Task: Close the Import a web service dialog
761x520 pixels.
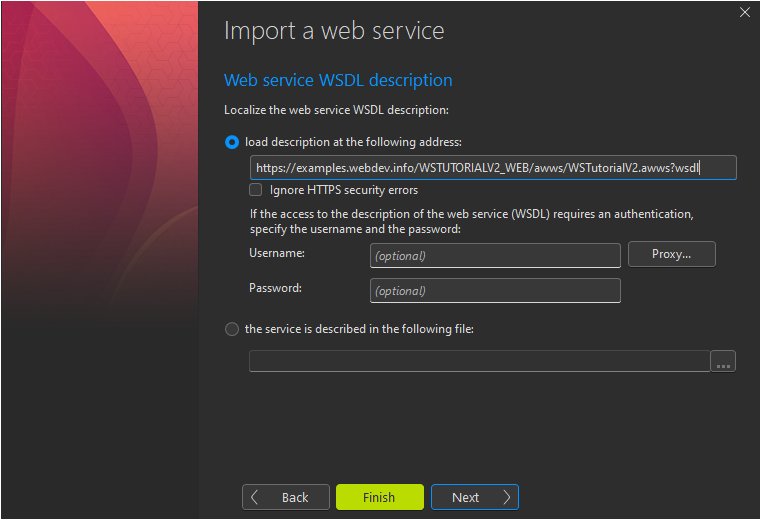Action: [744, 13]
